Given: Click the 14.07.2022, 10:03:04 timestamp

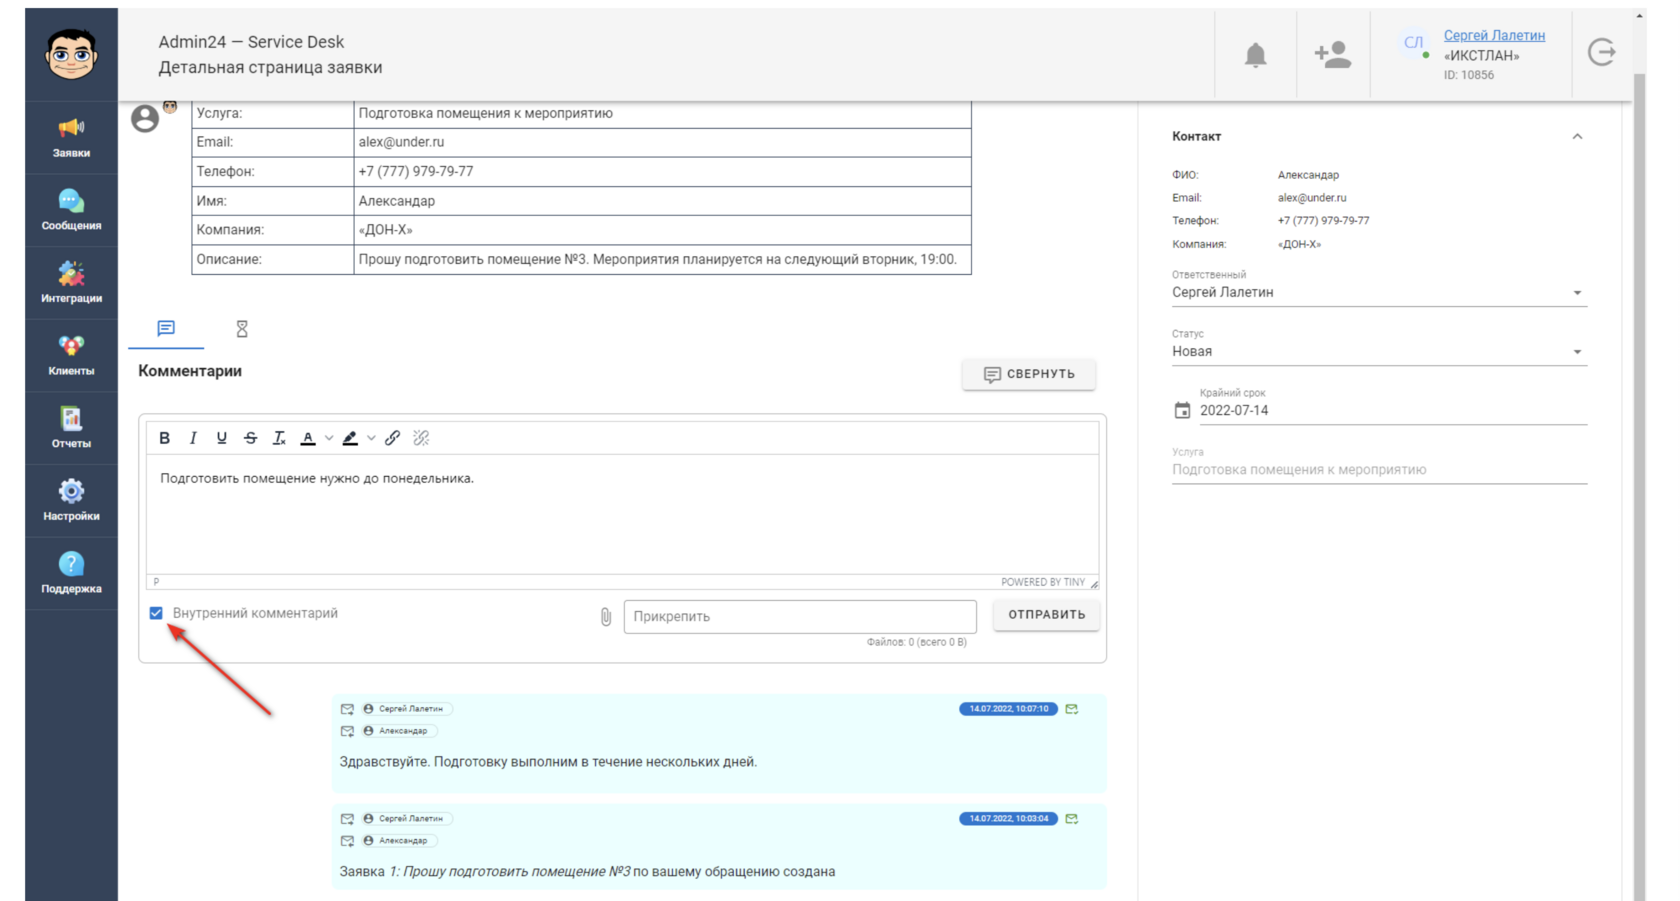Looking at the screenshot, I should 1008,819.
